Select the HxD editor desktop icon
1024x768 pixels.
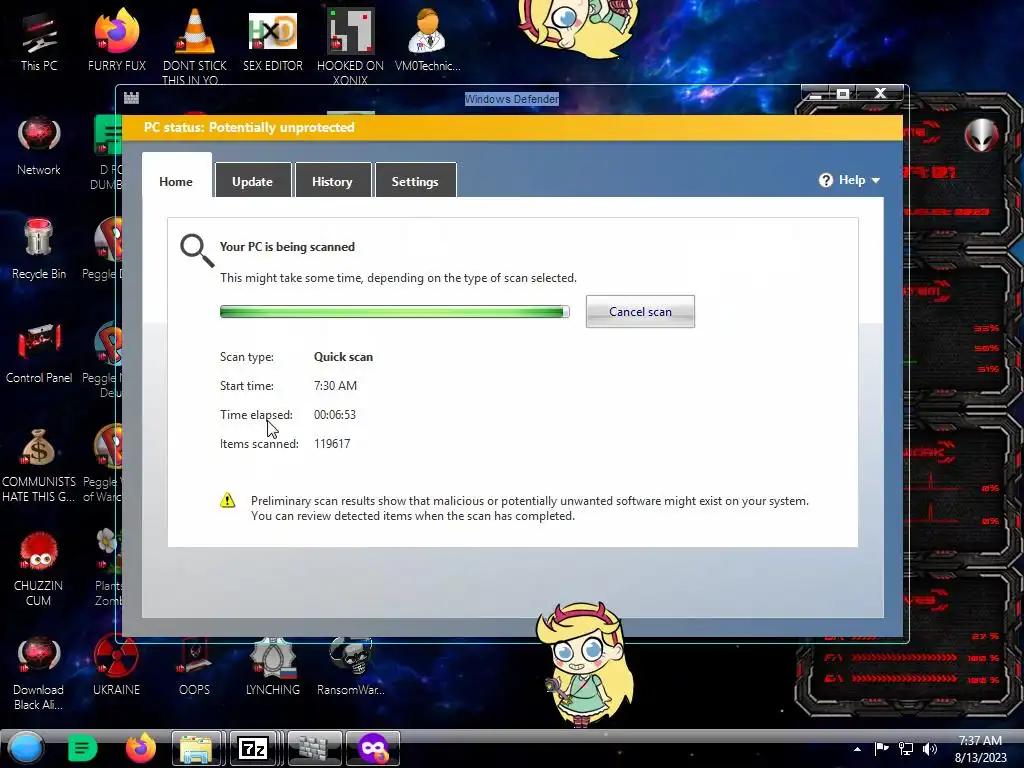coord(272,41)
